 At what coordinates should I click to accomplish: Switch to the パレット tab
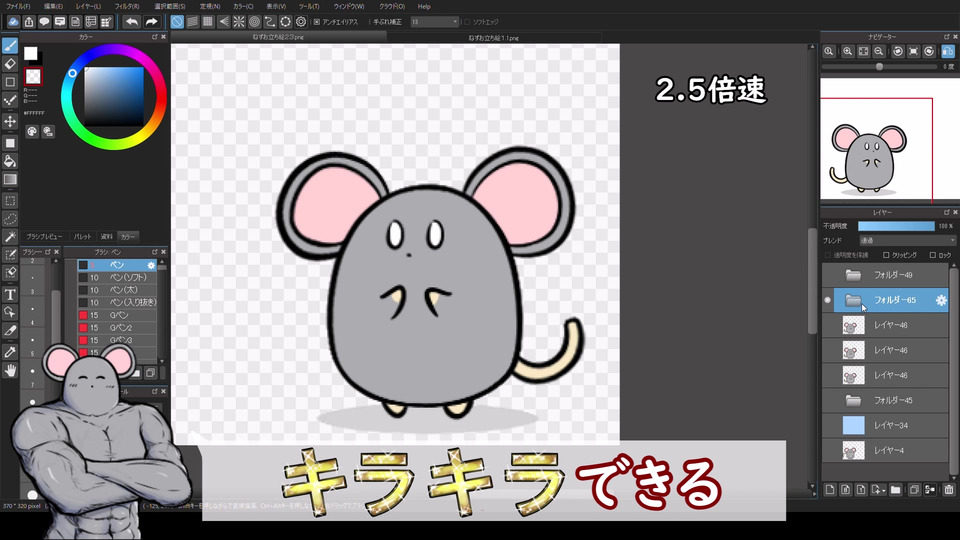pos(83,236)
